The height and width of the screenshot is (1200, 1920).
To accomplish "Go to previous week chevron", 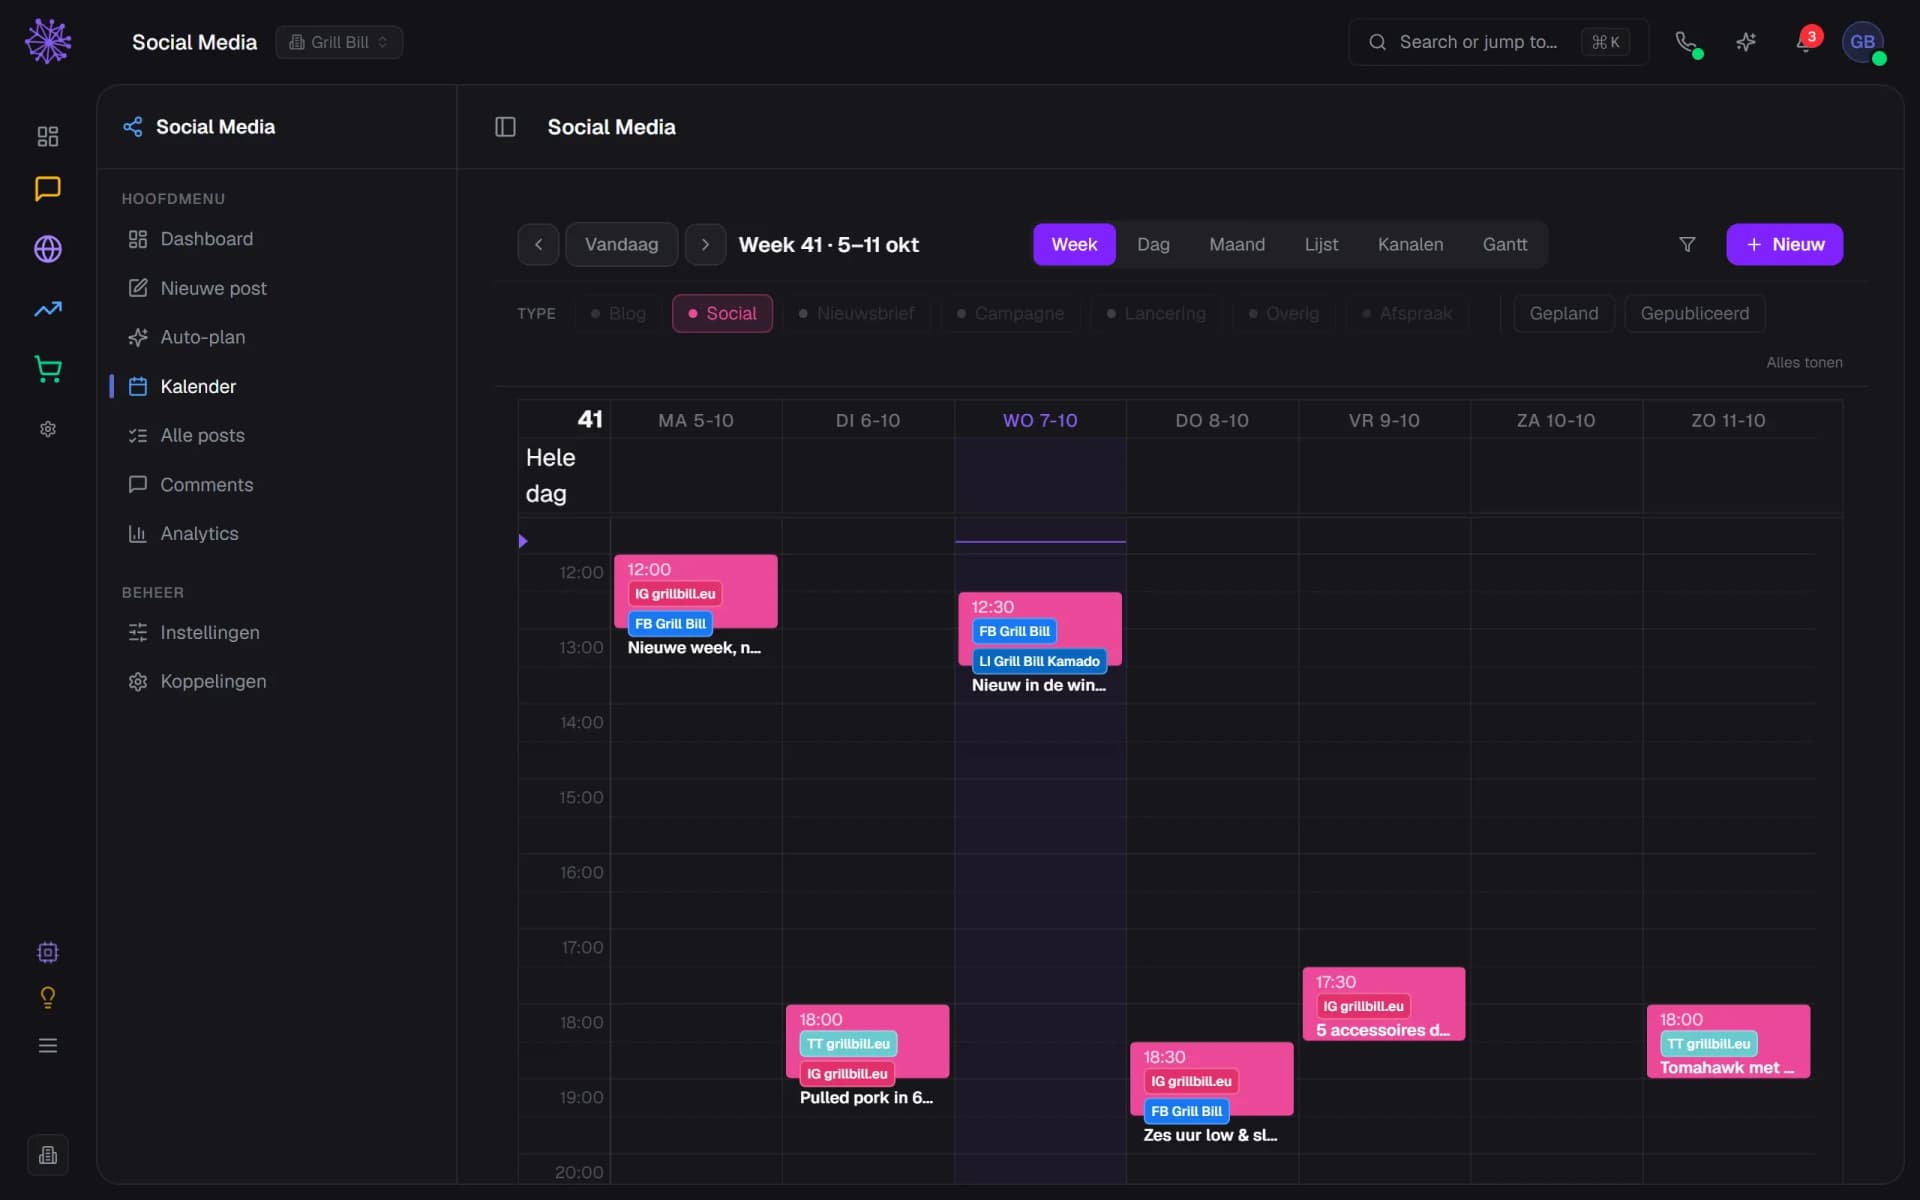I will tap(538, 244).
